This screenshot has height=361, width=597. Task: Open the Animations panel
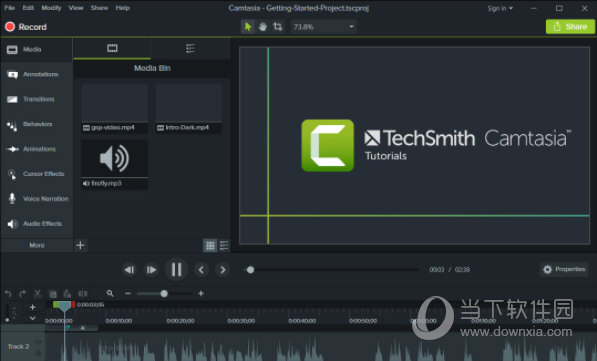click(37, 149)
